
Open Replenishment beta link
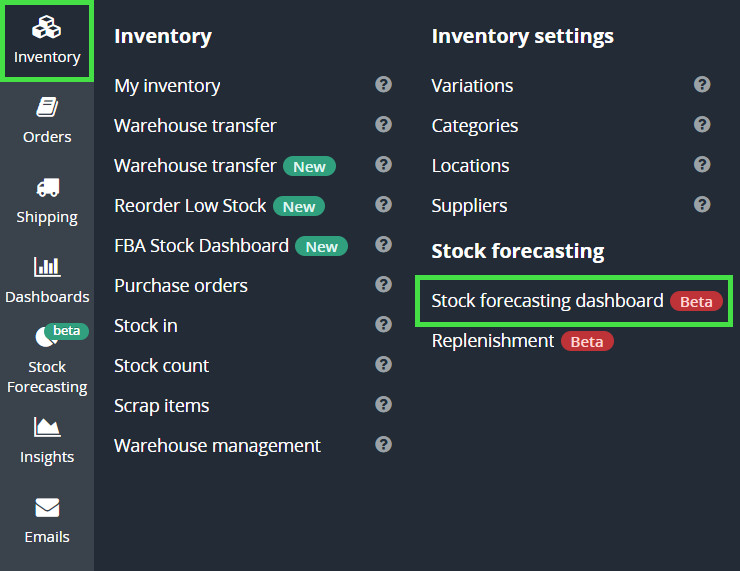point(493,341)
